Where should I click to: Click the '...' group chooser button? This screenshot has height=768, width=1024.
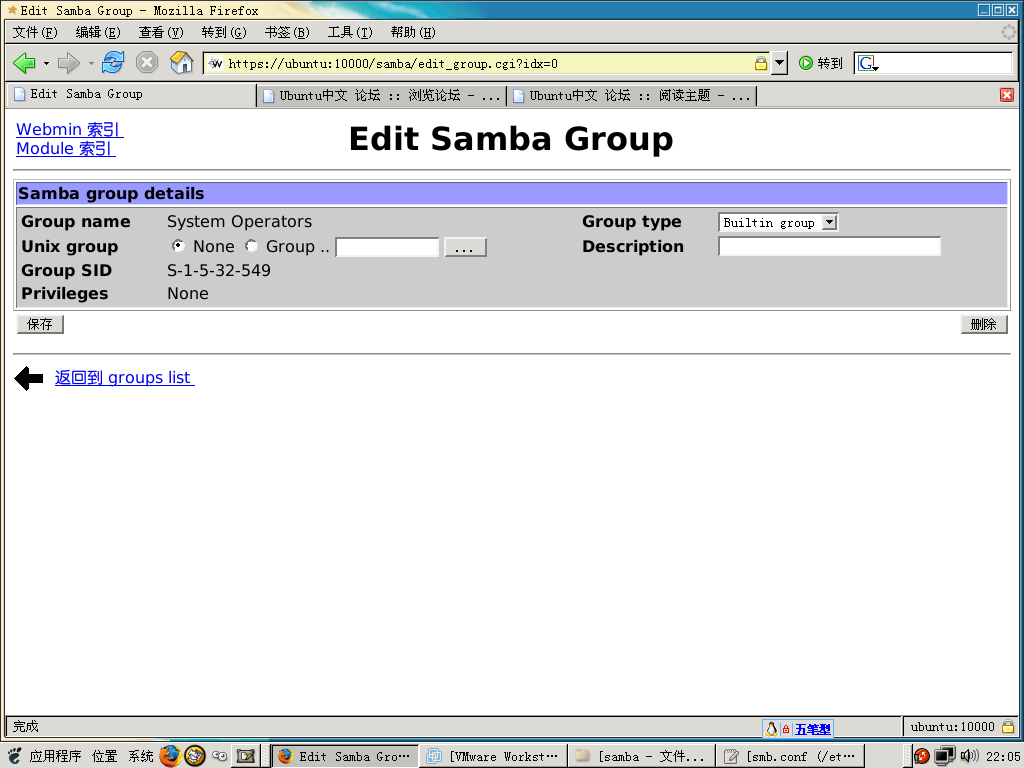pyautogui.click(x=465, y=247)
